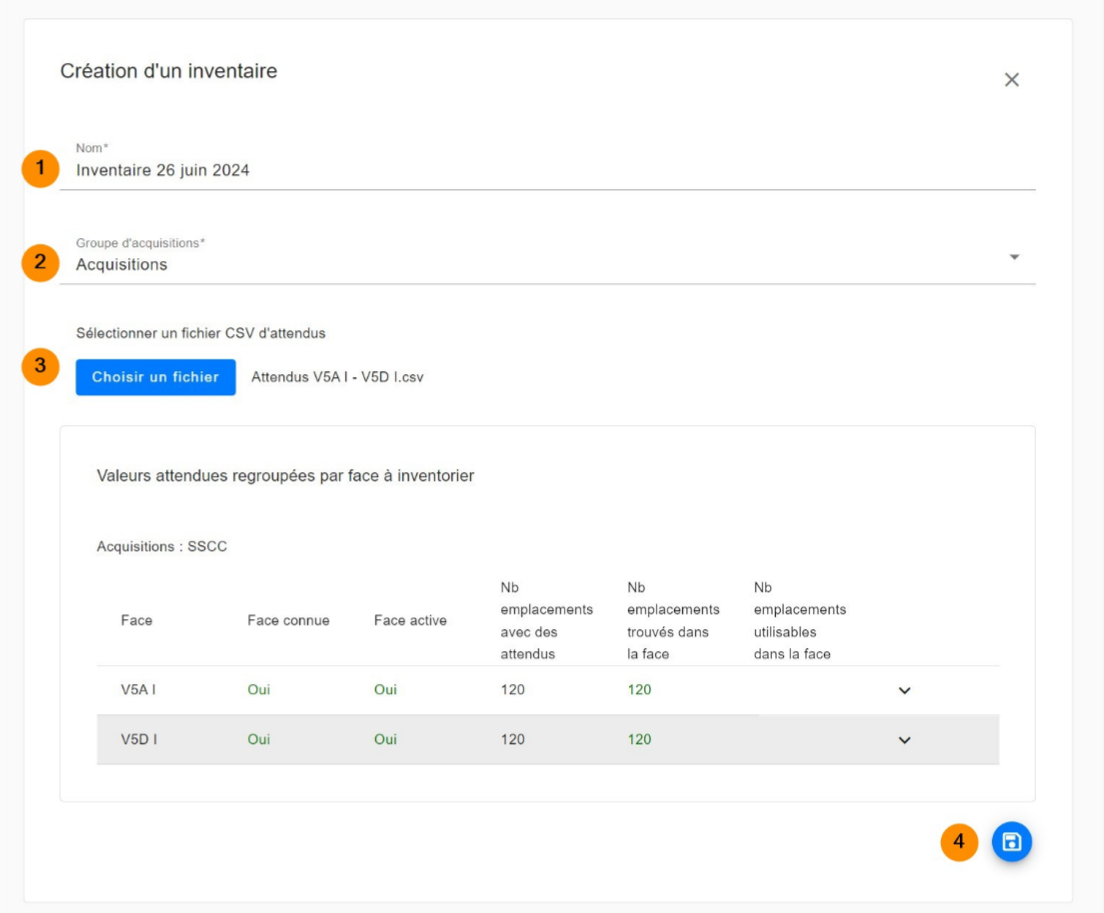Click the Face column header

pos(137,620)
